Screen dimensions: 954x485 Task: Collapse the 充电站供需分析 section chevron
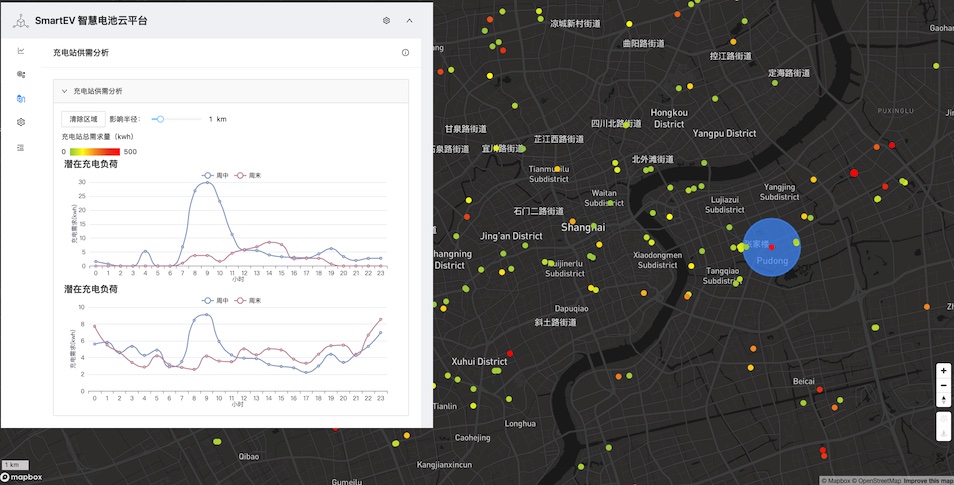point(64,91)
